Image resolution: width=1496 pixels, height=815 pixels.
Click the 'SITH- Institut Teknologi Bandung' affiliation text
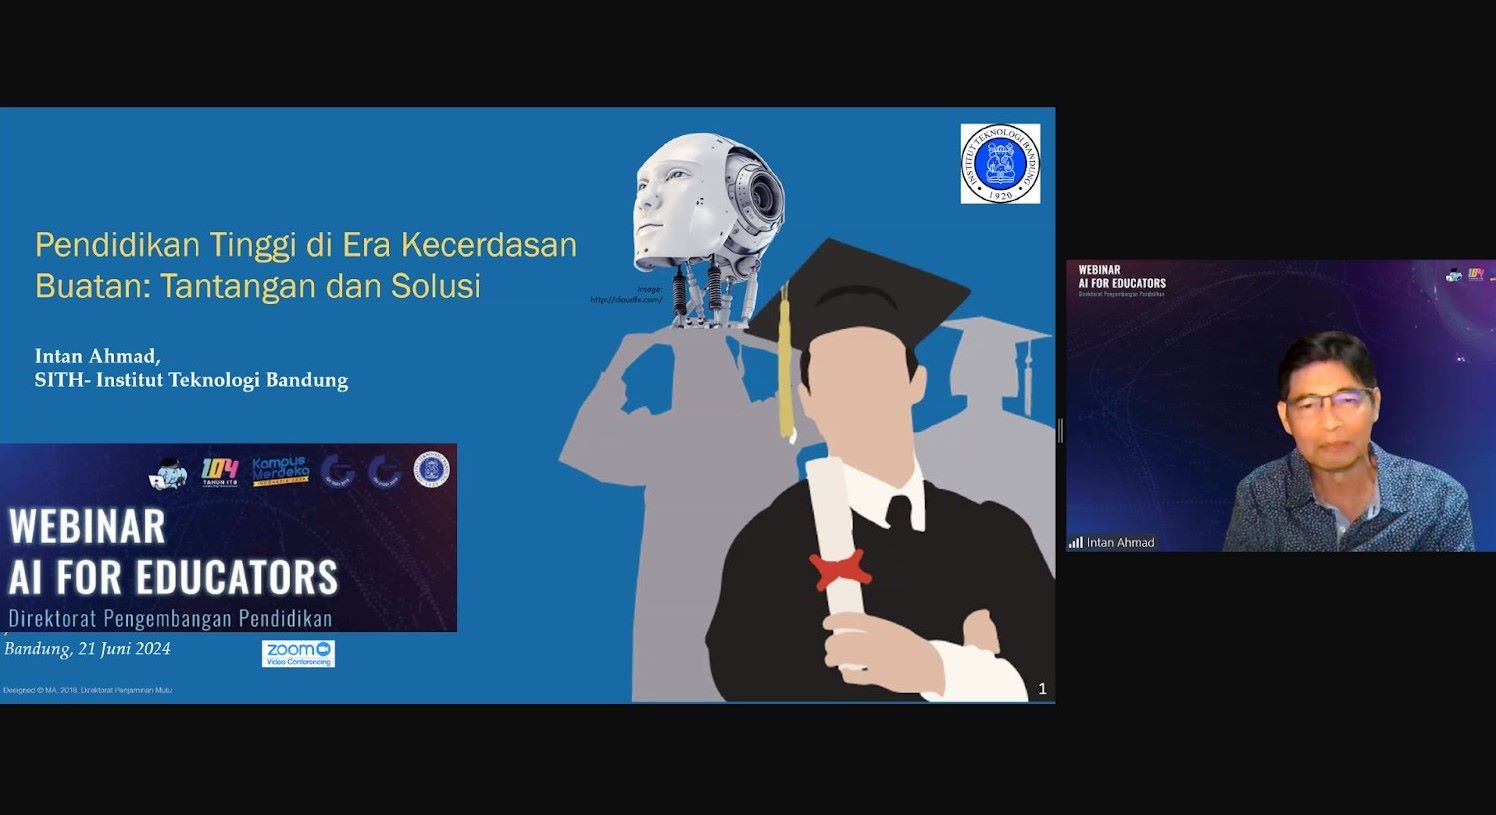191,380
